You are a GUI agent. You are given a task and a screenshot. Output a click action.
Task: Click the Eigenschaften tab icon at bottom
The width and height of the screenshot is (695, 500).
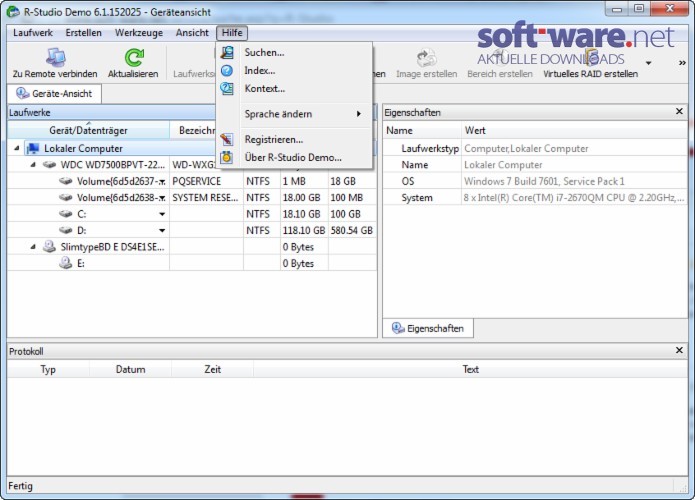coord(398,328)
